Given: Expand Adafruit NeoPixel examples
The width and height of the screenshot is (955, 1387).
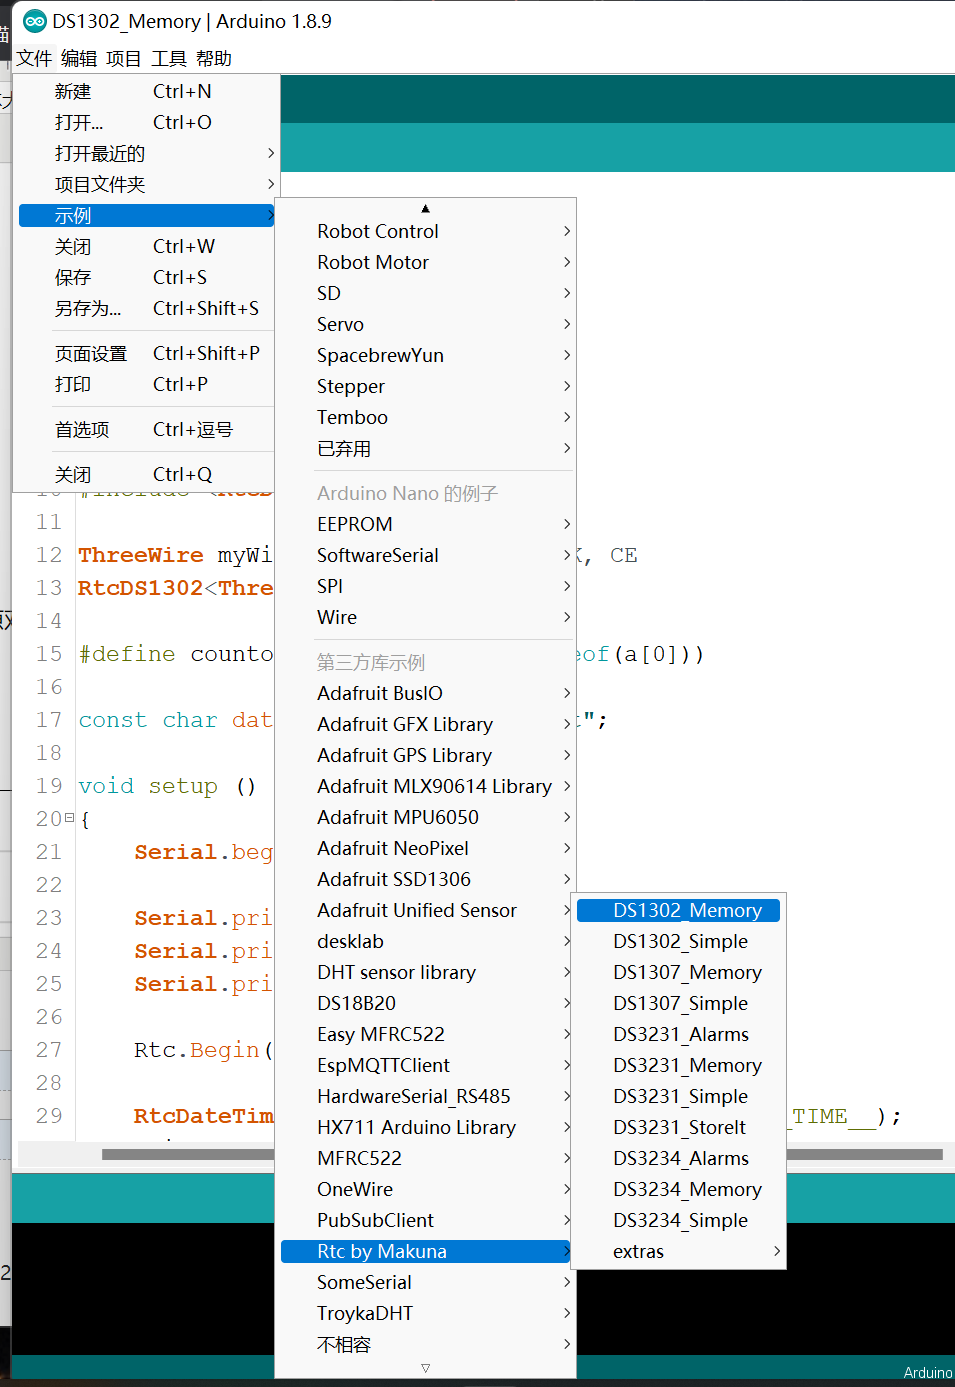Looking at the screenshot, I should pos(425,848).
